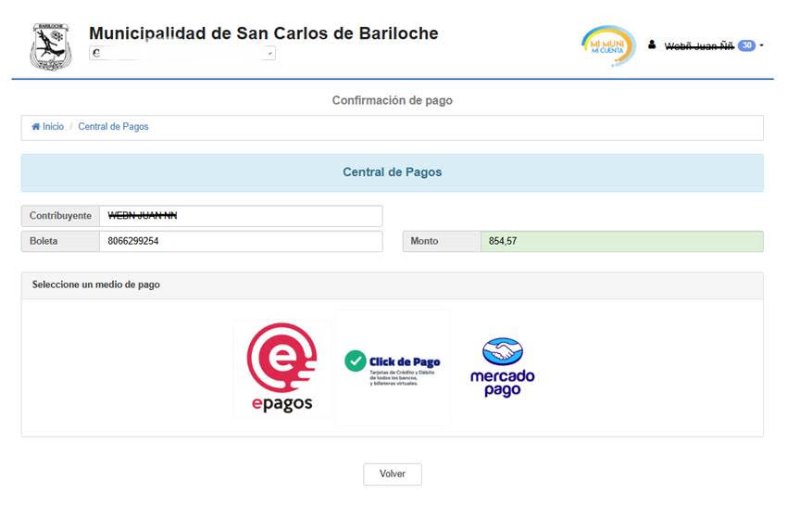Click the Boleta label
800x506 pixels.
pos(60,241)
